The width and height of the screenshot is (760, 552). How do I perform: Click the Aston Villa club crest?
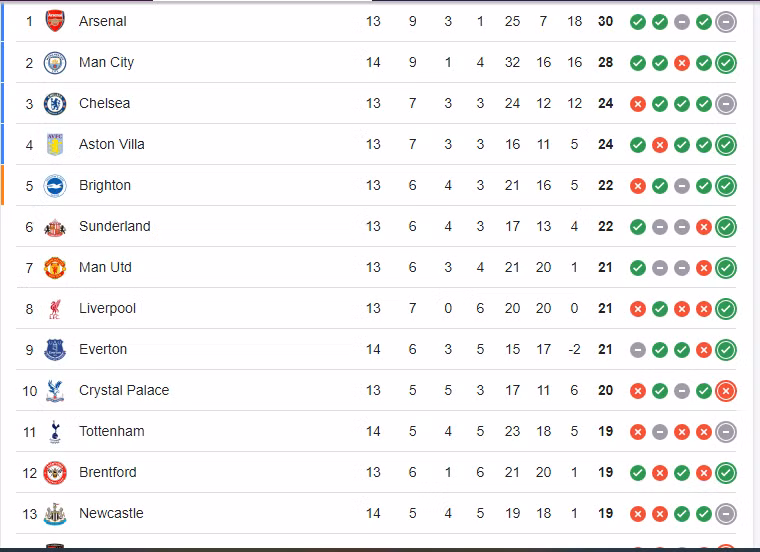tap(55, 144)
